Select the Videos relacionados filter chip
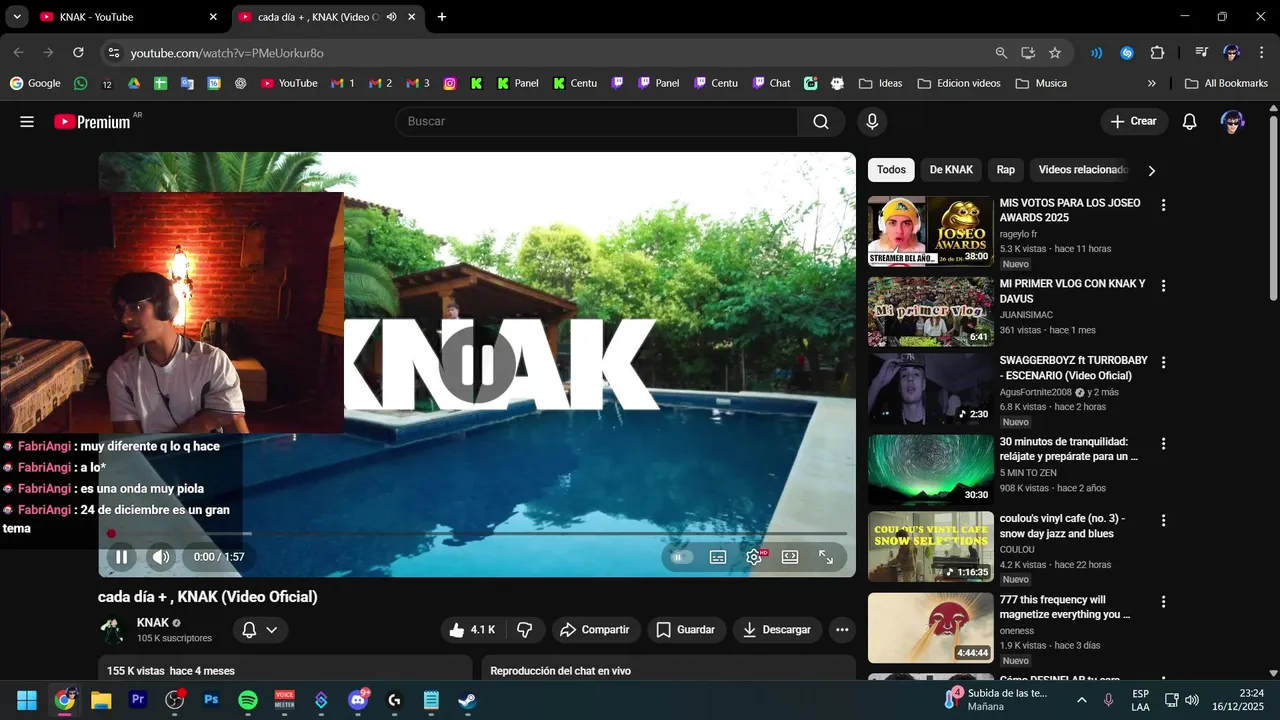Image resolution: width=1280 pixels, height=720 pixels. (1083, 170)
